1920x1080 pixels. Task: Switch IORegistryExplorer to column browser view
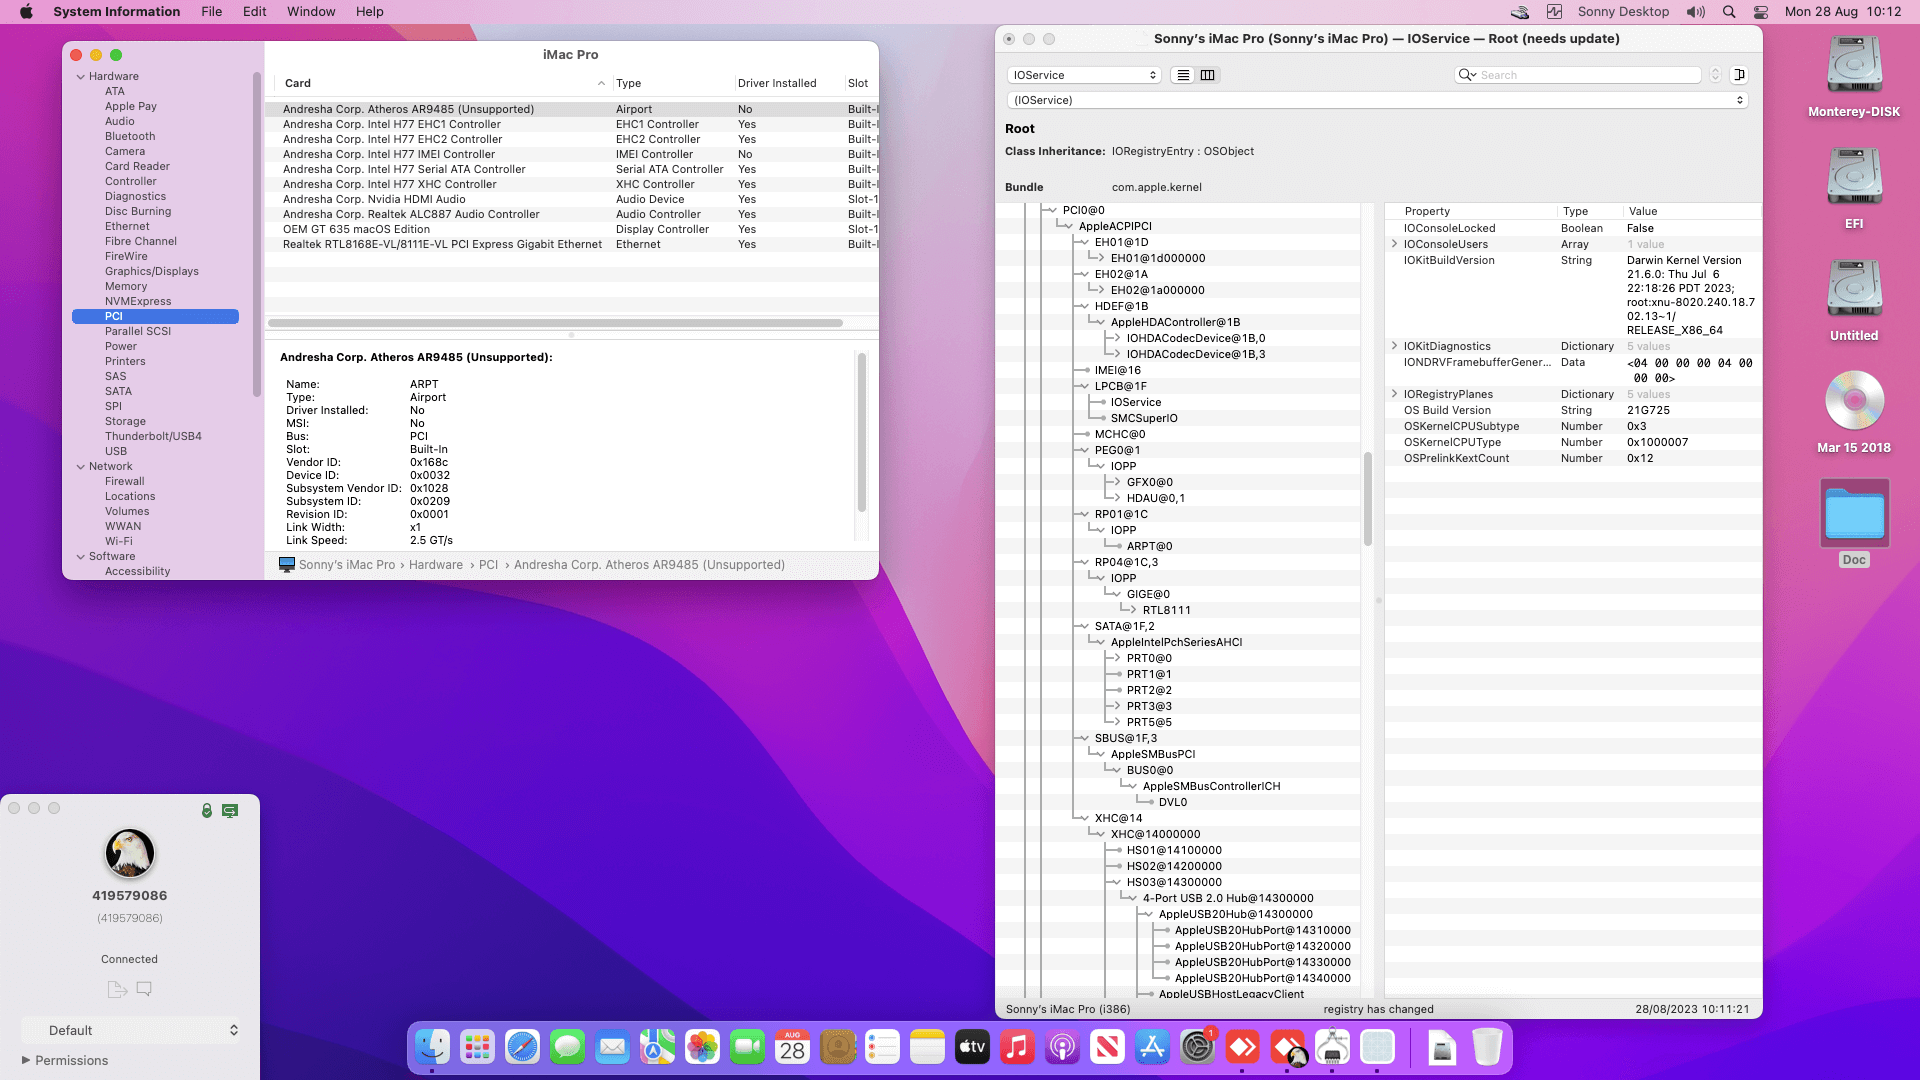tap(1208, 75)
